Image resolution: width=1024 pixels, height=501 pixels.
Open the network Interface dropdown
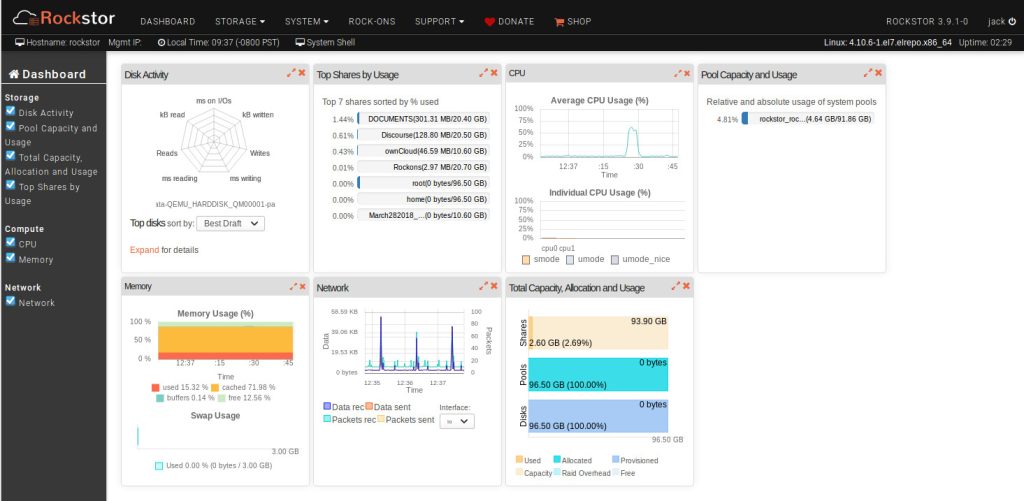[x=457, y=421]
